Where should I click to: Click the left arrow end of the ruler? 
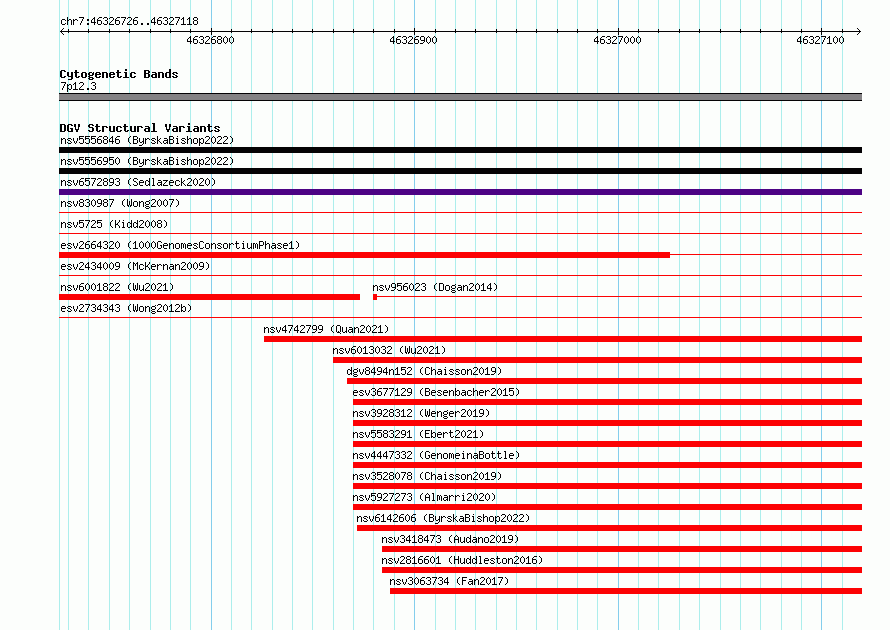pyautogui.click(x=62, y=31)
